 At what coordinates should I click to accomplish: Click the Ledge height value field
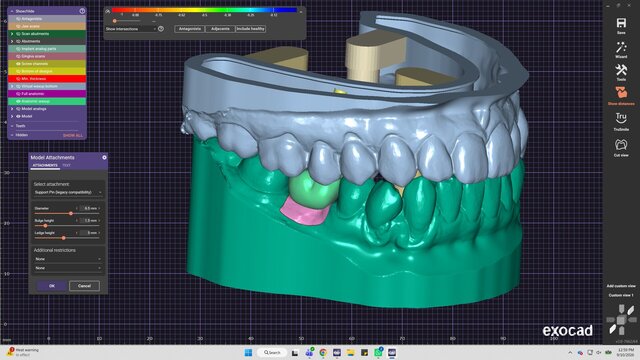pos(89,233)
